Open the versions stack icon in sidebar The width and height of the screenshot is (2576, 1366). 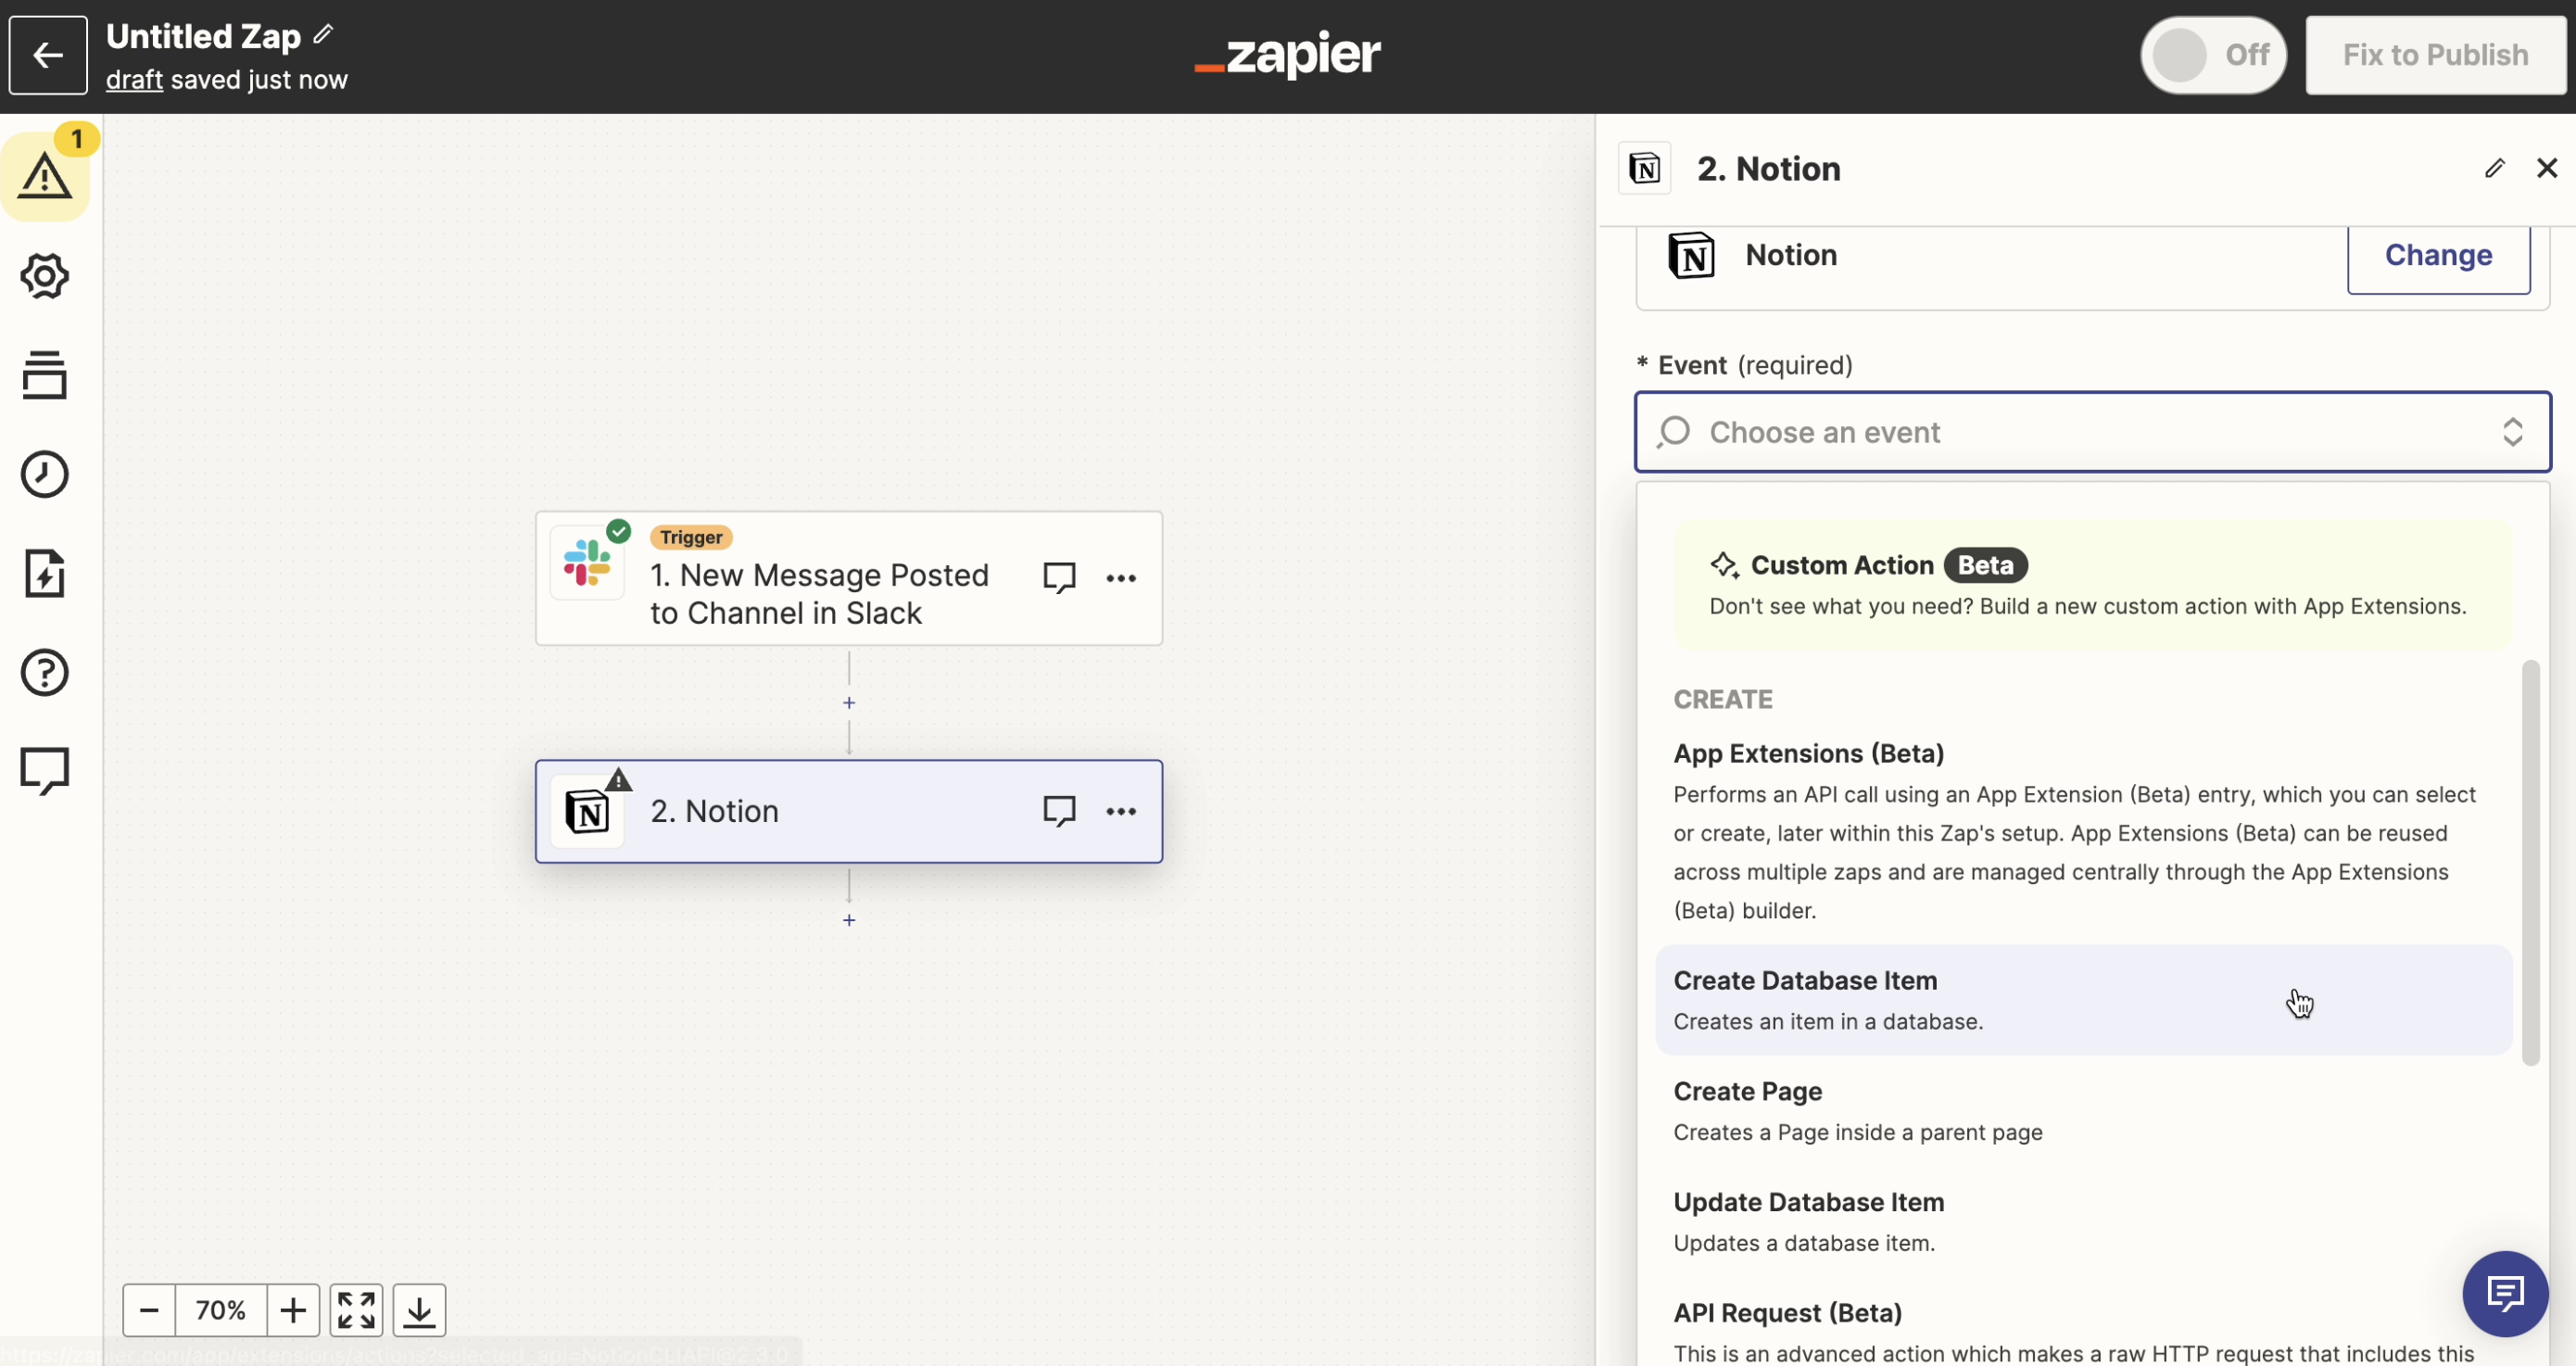tap(45, 375)
